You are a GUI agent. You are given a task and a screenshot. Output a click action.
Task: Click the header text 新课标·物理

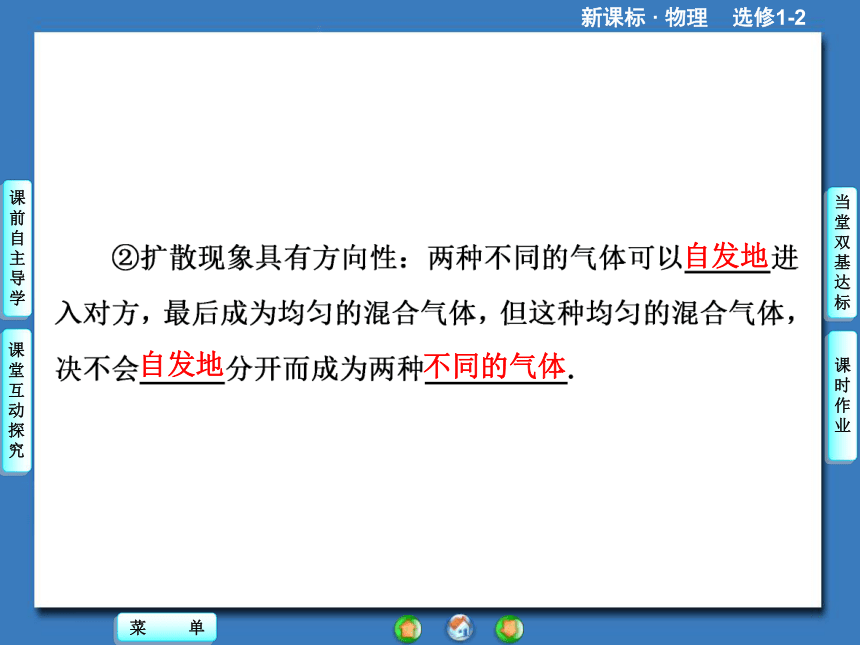[644, 18]
